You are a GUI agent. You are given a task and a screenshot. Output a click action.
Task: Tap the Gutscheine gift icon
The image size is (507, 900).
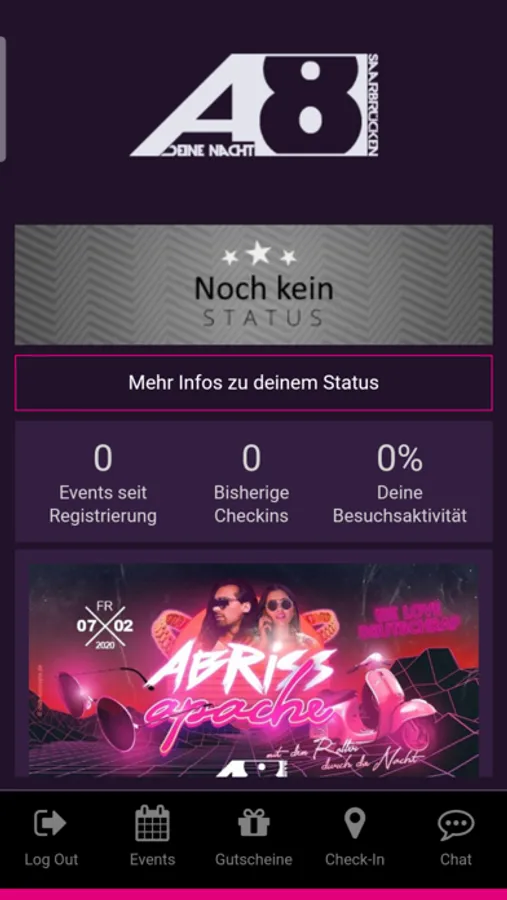click(254, 823)
